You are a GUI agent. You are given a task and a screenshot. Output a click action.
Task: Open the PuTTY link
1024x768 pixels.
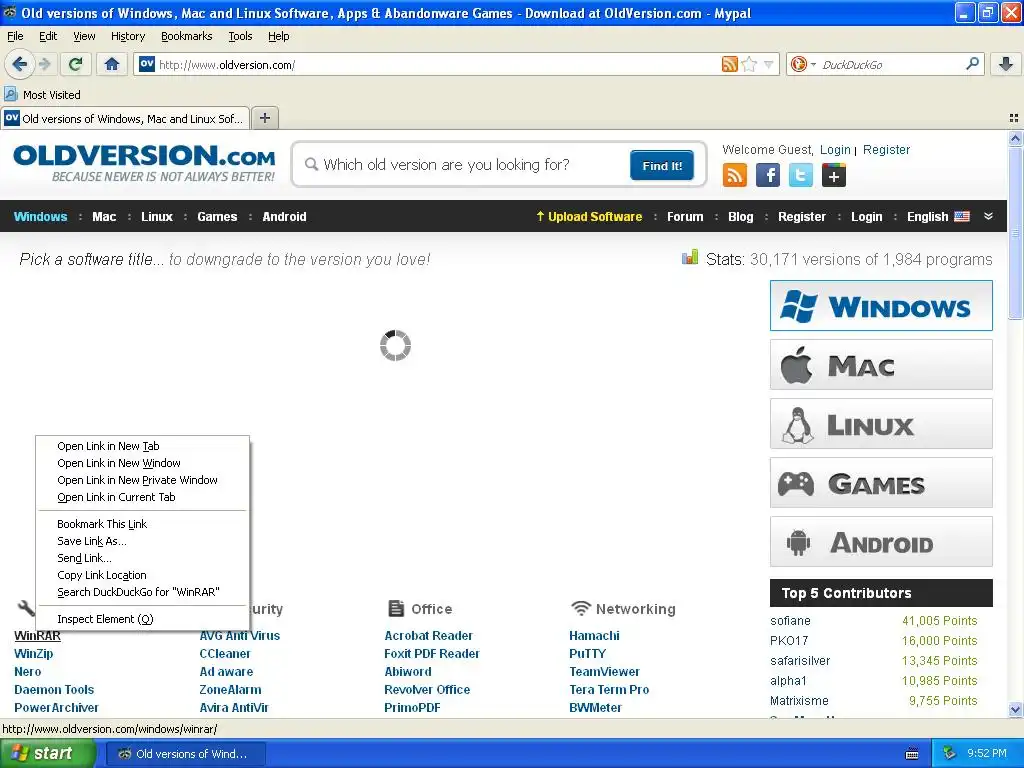tap(587, 653)
